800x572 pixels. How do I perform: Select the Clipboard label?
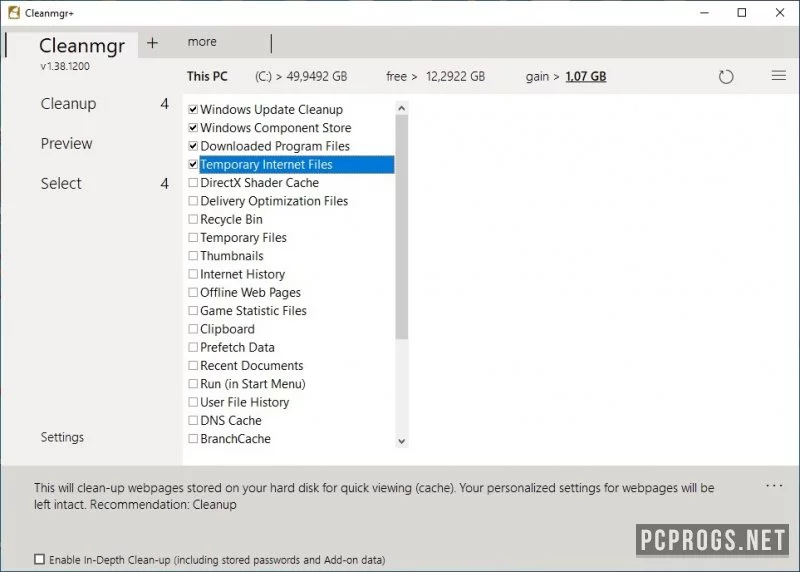pyautogui.click(x=227, y=329)
